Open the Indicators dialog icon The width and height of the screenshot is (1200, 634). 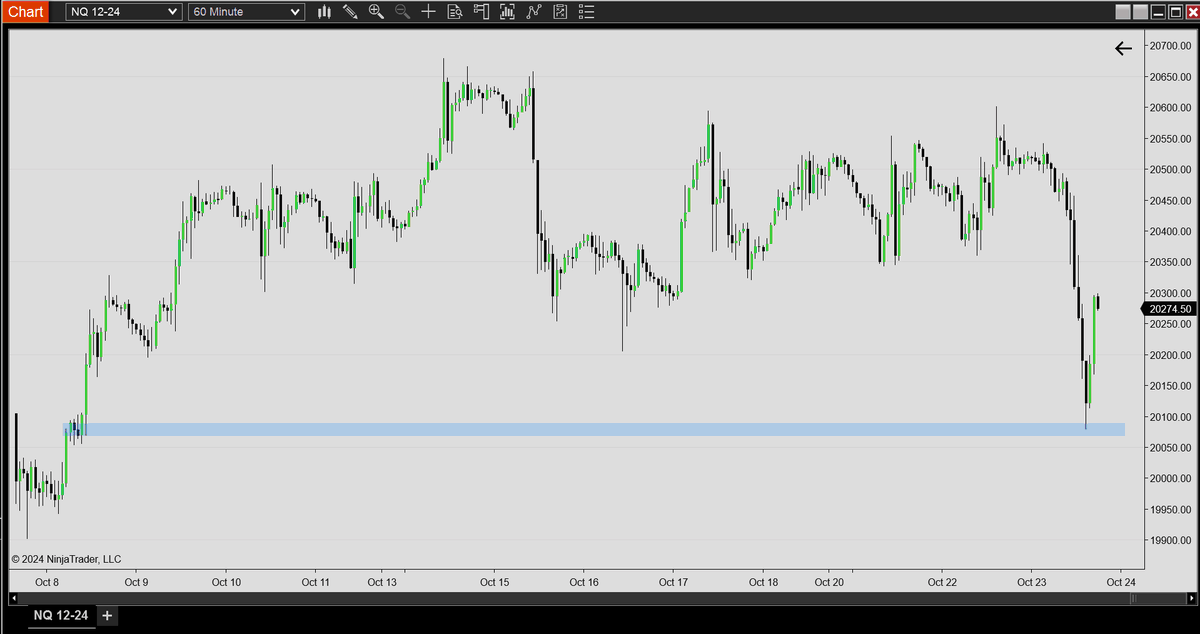[x=533, y=12]
